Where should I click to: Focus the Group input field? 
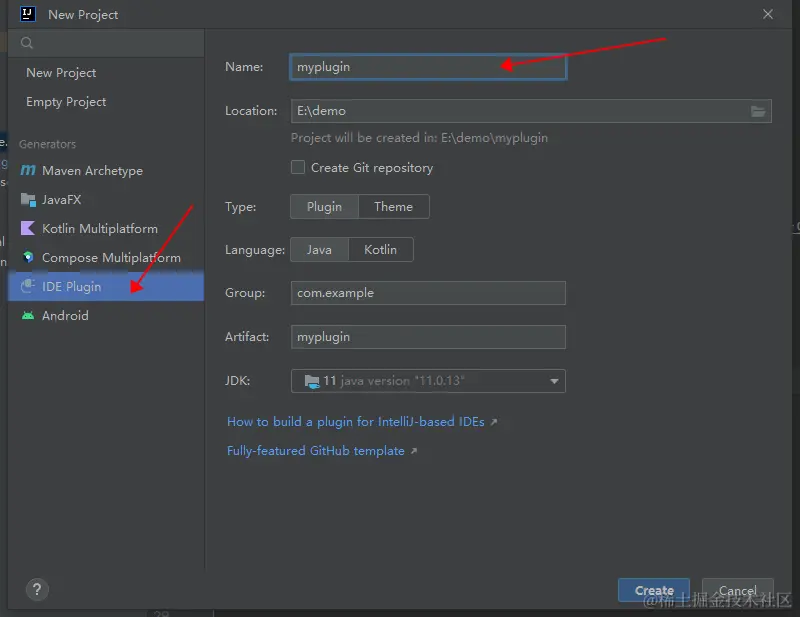coord(428,293)
